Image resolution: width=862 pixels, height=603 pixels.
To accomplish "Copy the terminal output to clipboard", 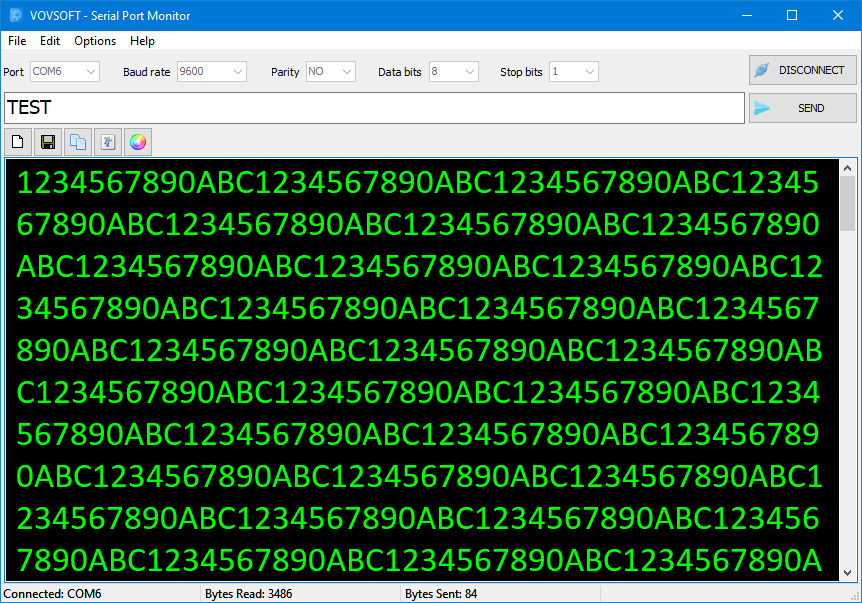I will pyautogui.click(x=77, y=141).
